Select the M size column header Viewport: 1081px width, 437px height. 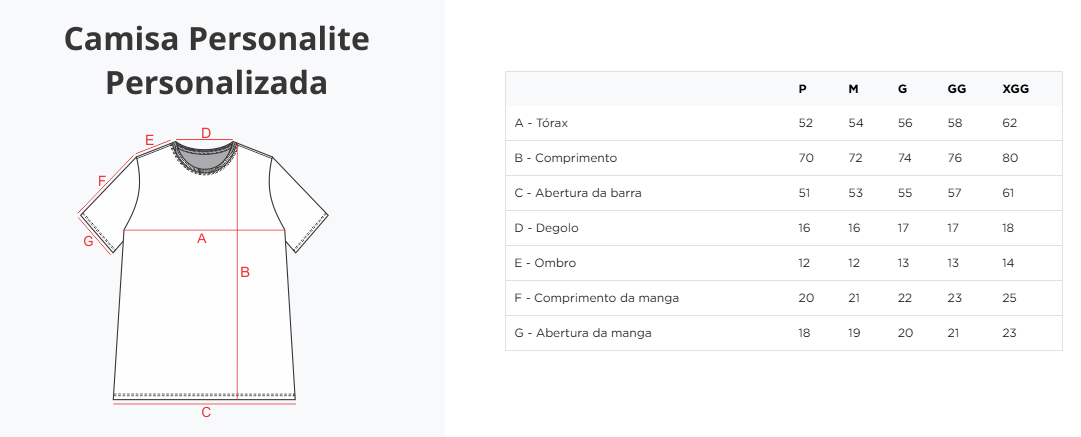click(x=853, y=89)
